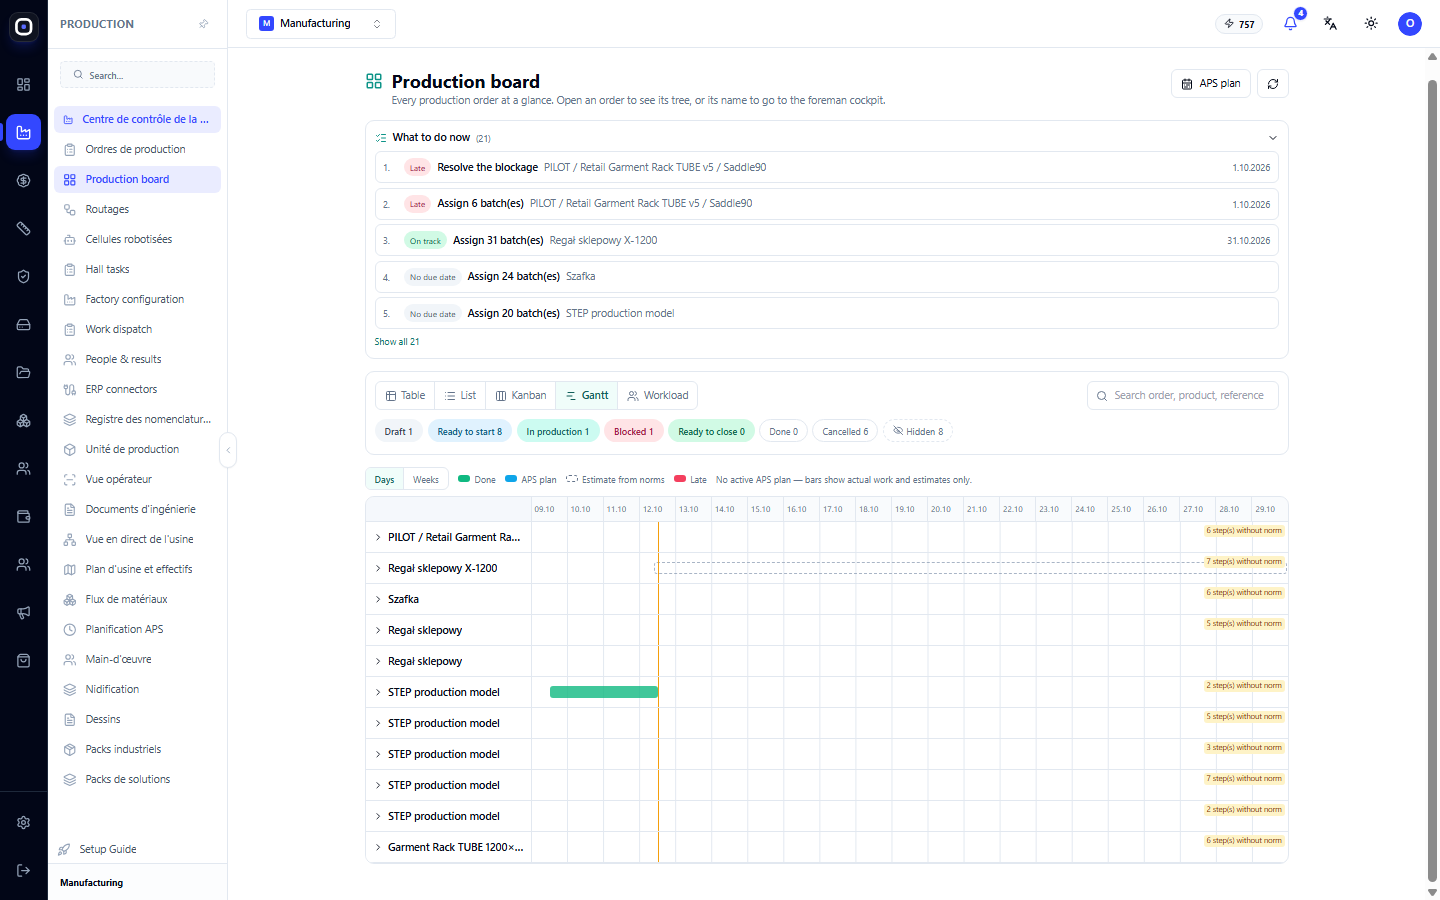Click the app logo at top-left

point(24,27)
